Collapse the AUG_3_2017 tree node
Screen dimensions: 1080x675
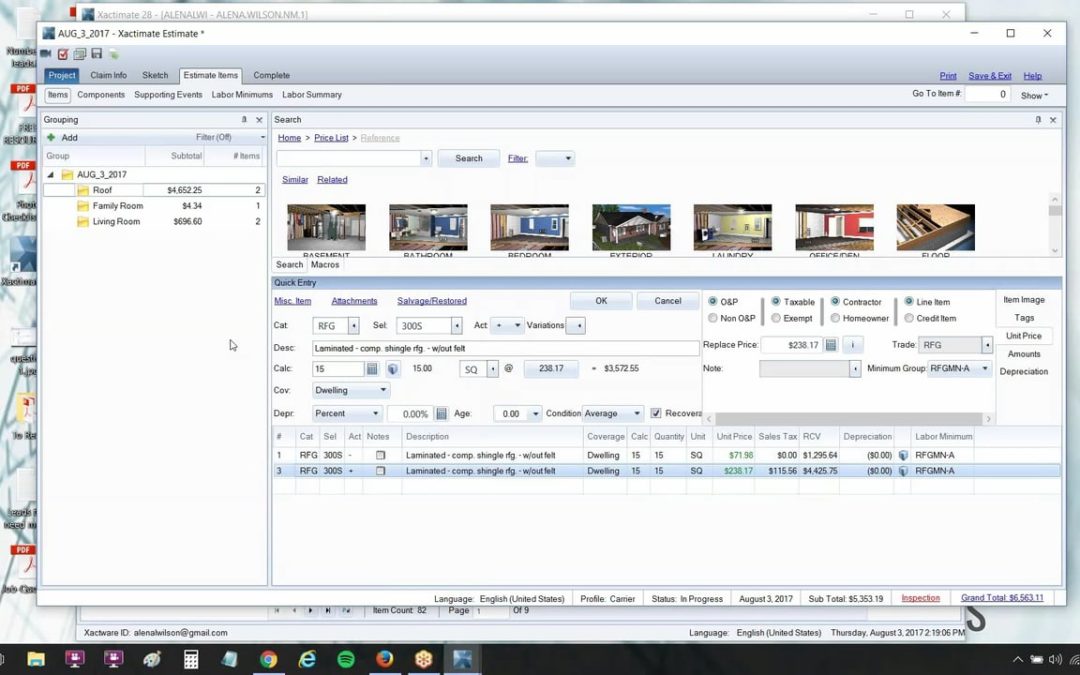[x=50, y=175]
